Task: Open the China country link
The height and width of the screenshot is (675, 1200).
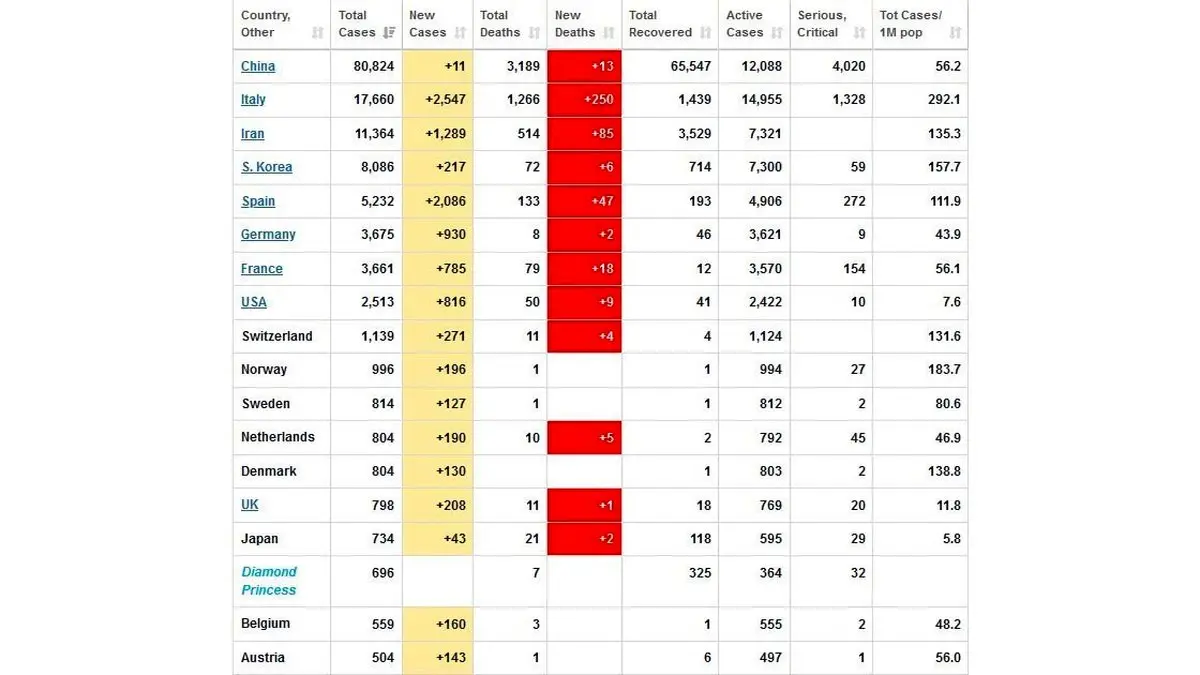Action: (258, 66)
